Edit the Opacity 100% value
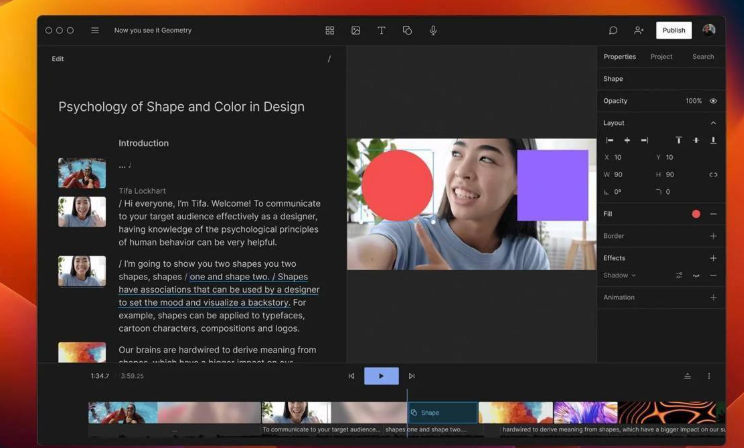This screenshot has height=448, width=744. [x=693, y=101]
